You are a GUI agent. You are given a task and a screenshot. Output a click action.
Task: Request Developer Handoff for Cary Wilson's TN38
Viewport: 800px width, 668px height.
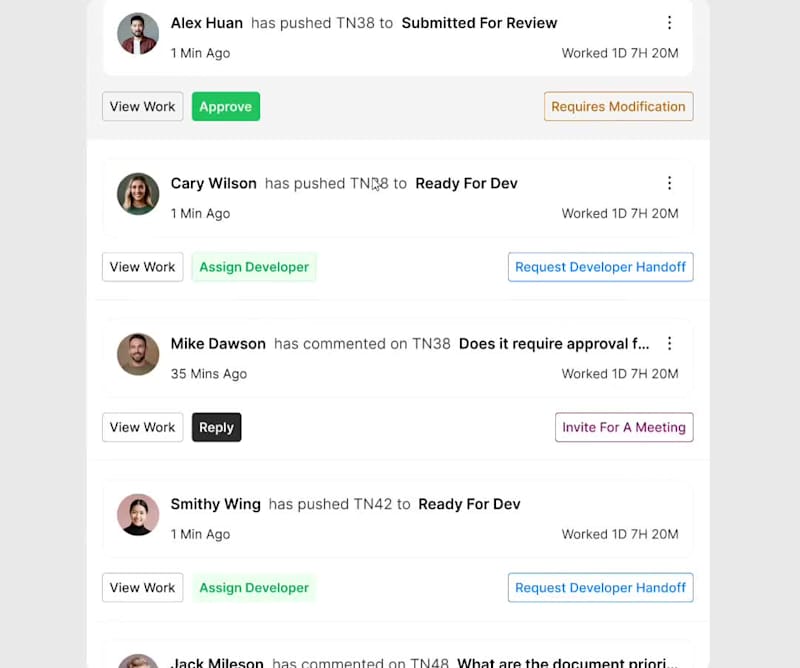coord(601,267)
